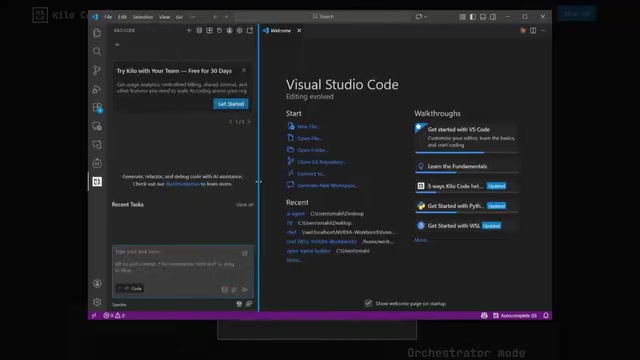Viewport: 640px width, 360px height.
Task: Click the notifications bell in status bar
Action: point(546,316)
